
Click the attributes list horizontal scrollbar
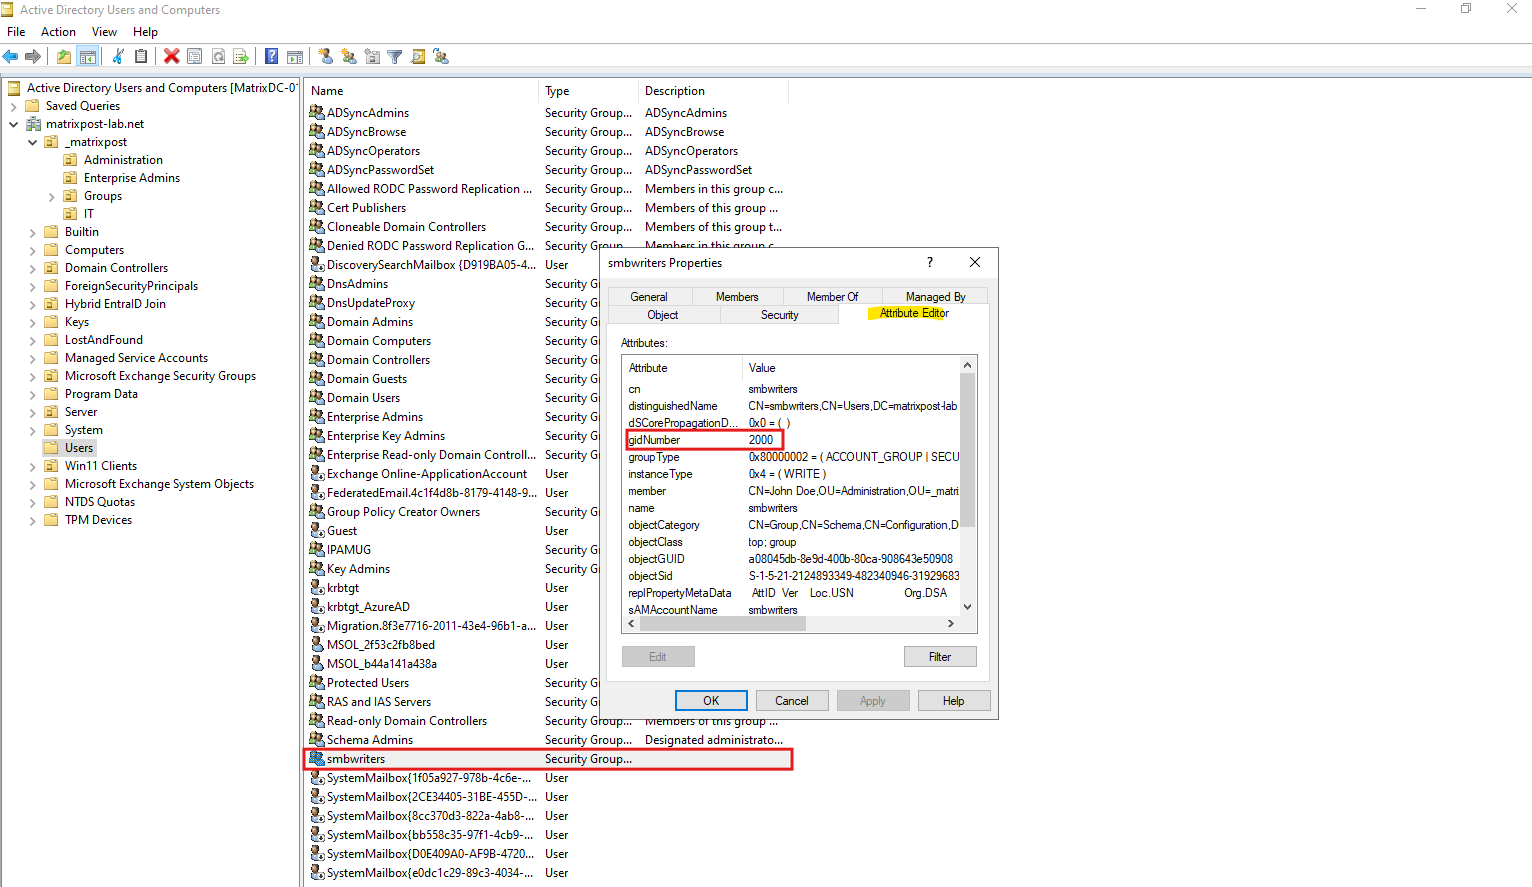[x=790, y=623]
